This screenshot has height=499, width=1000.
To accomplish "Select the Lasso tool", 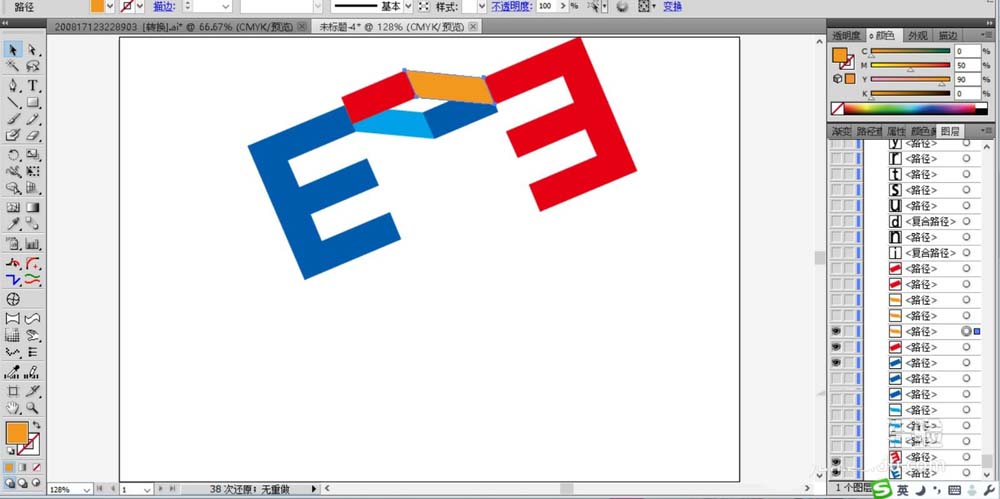I will pos(33,66).
